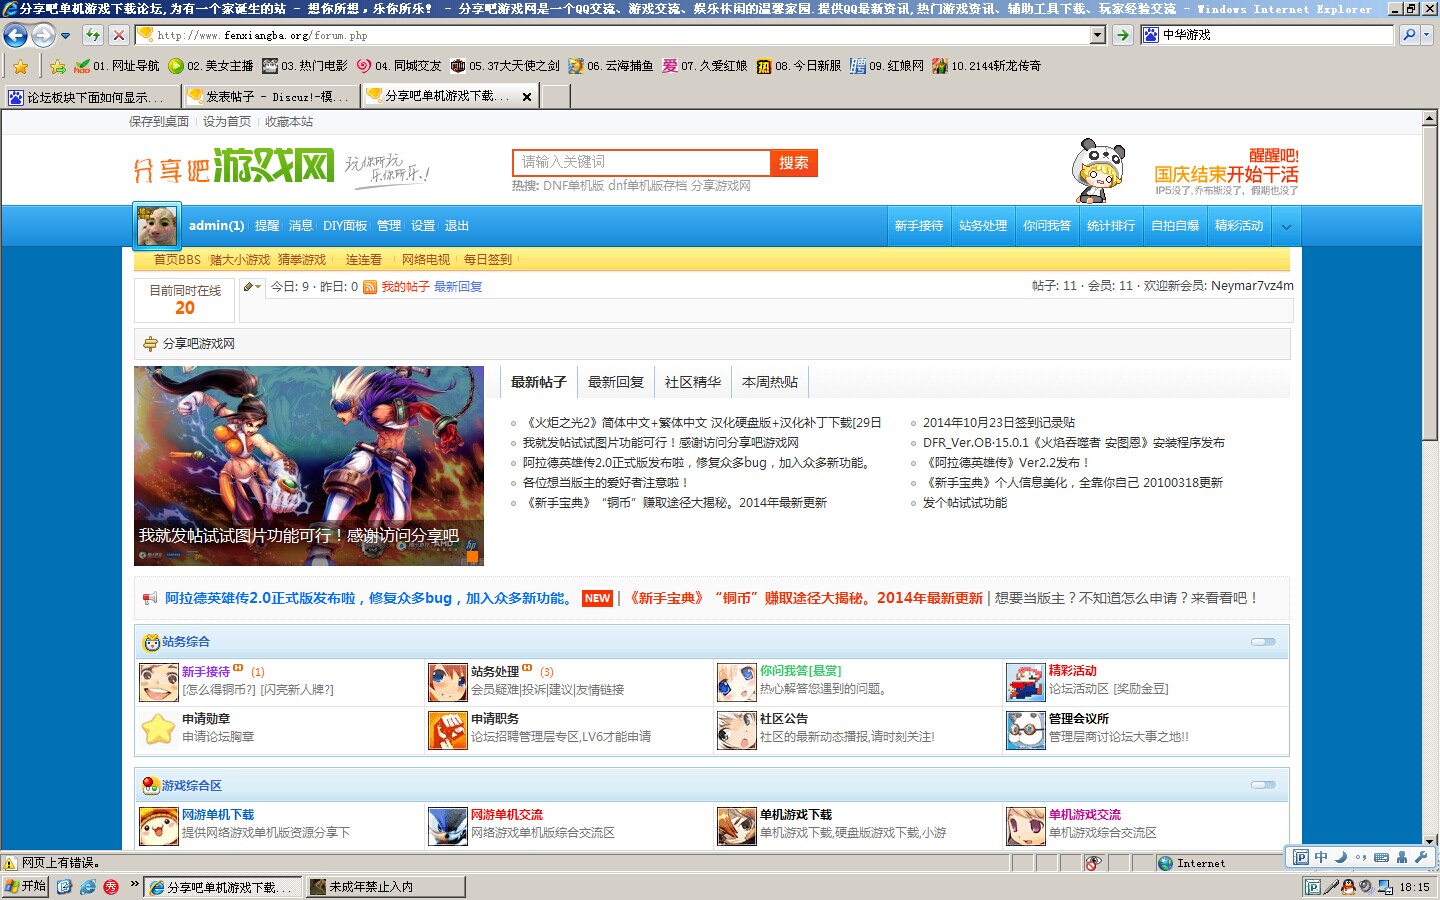The width and height of the screenshot is (1440, 900).
Task: Click the green Go arrow beside the address bar
Action: coord(1123,35)
